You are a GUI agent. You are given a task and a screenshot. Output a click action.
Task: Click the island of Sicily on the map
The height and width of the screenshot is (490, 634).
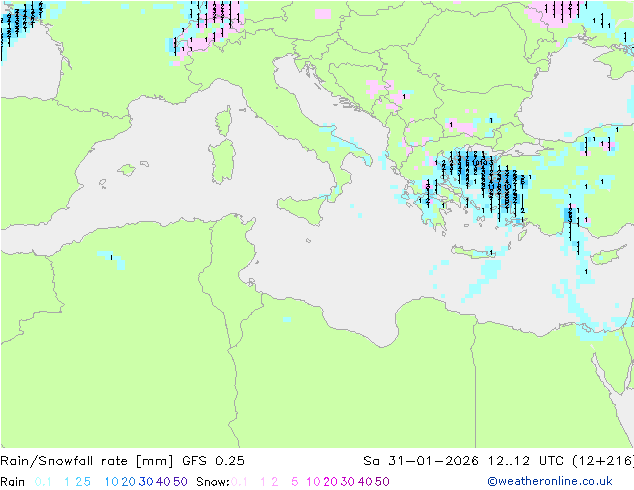coord(304,208)
